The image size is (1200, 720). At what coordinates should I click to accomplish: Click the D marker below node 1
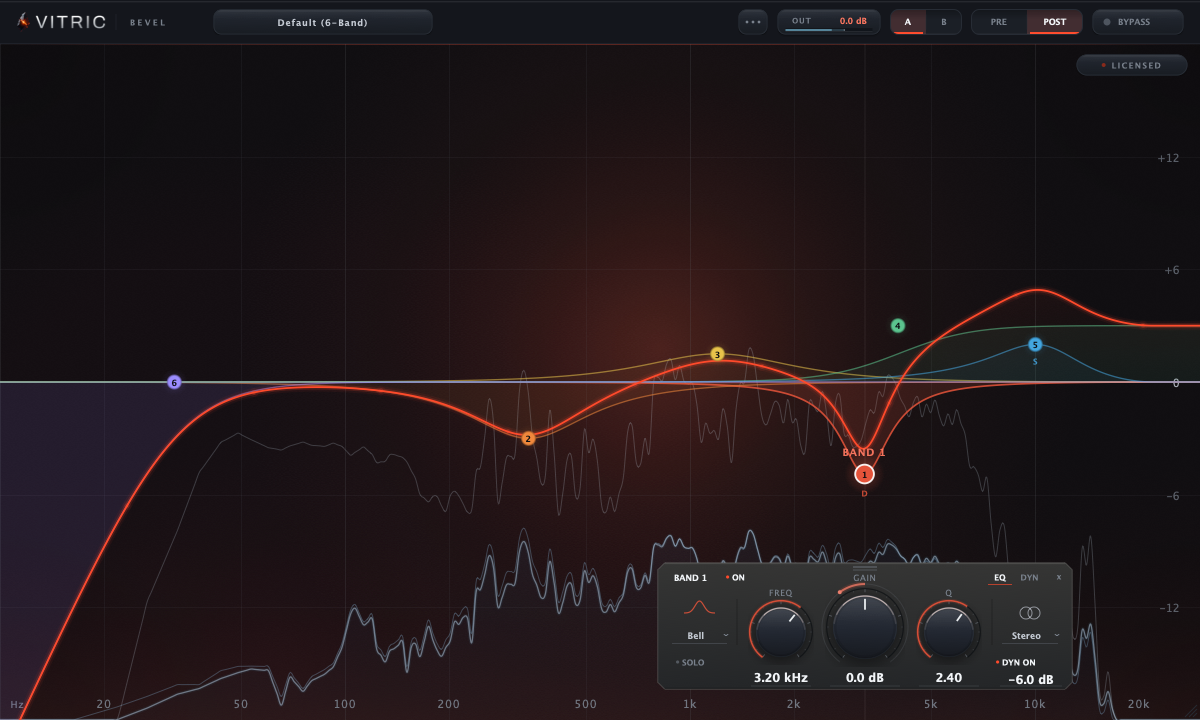pos(865,493)
